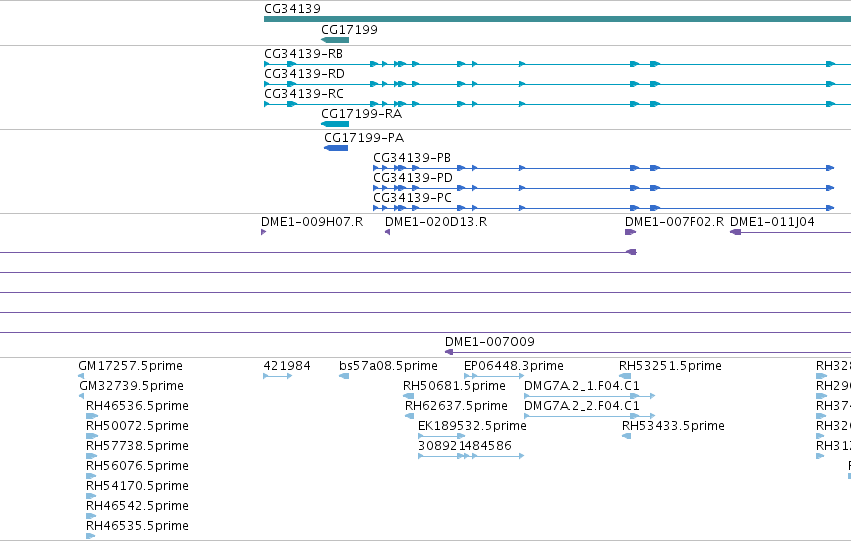Select the CG17199-RA label

[361, 114]
